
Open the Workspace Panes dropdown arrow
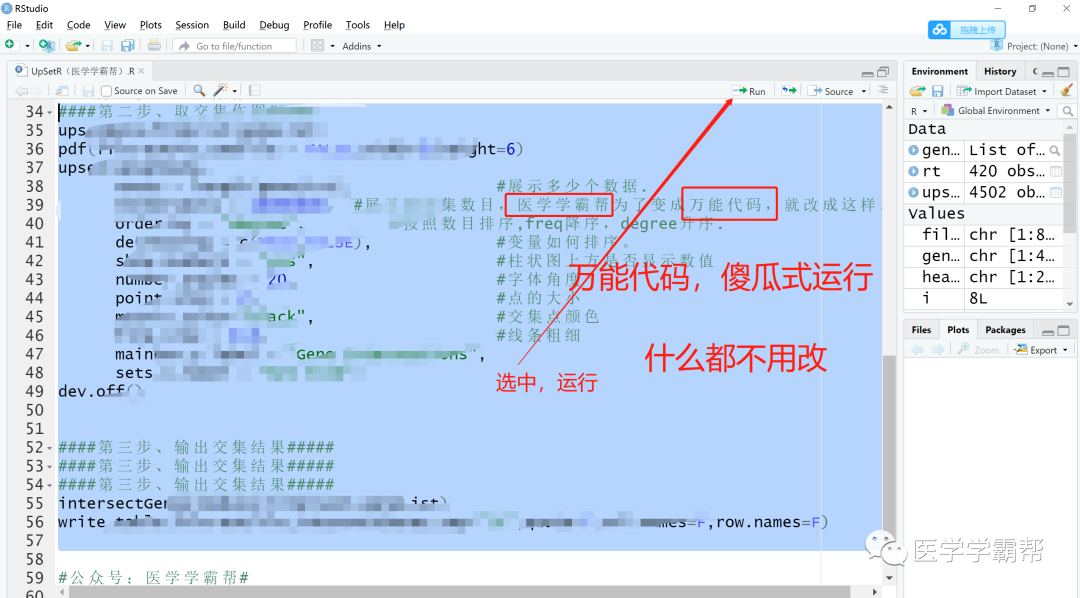coord(333,46)
